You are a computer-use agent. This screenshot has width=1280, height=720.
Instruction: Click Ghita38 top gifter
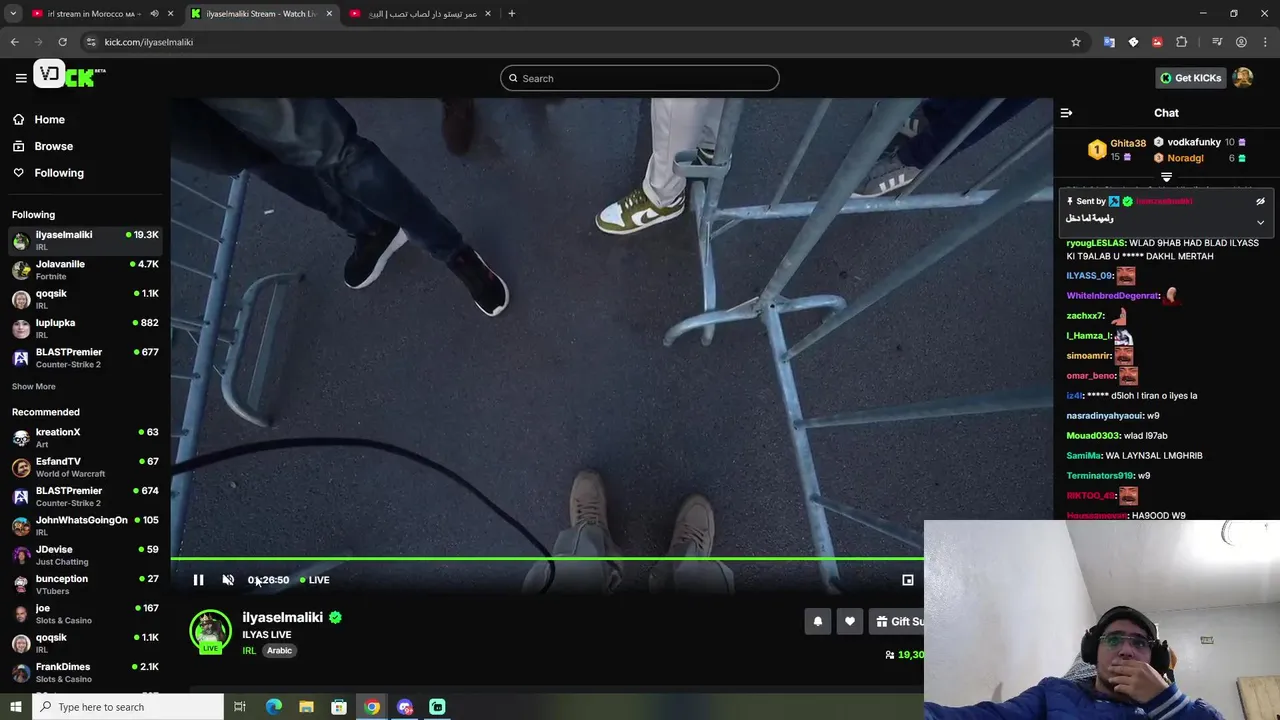[1128, 143]
